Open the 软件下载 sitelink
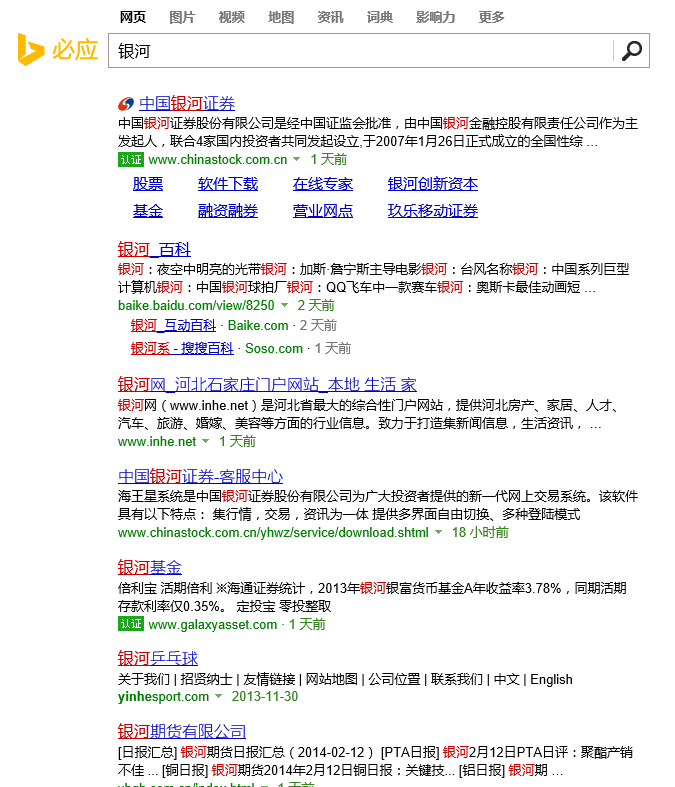Screen dimensions: 675x787 coord(228,184)
